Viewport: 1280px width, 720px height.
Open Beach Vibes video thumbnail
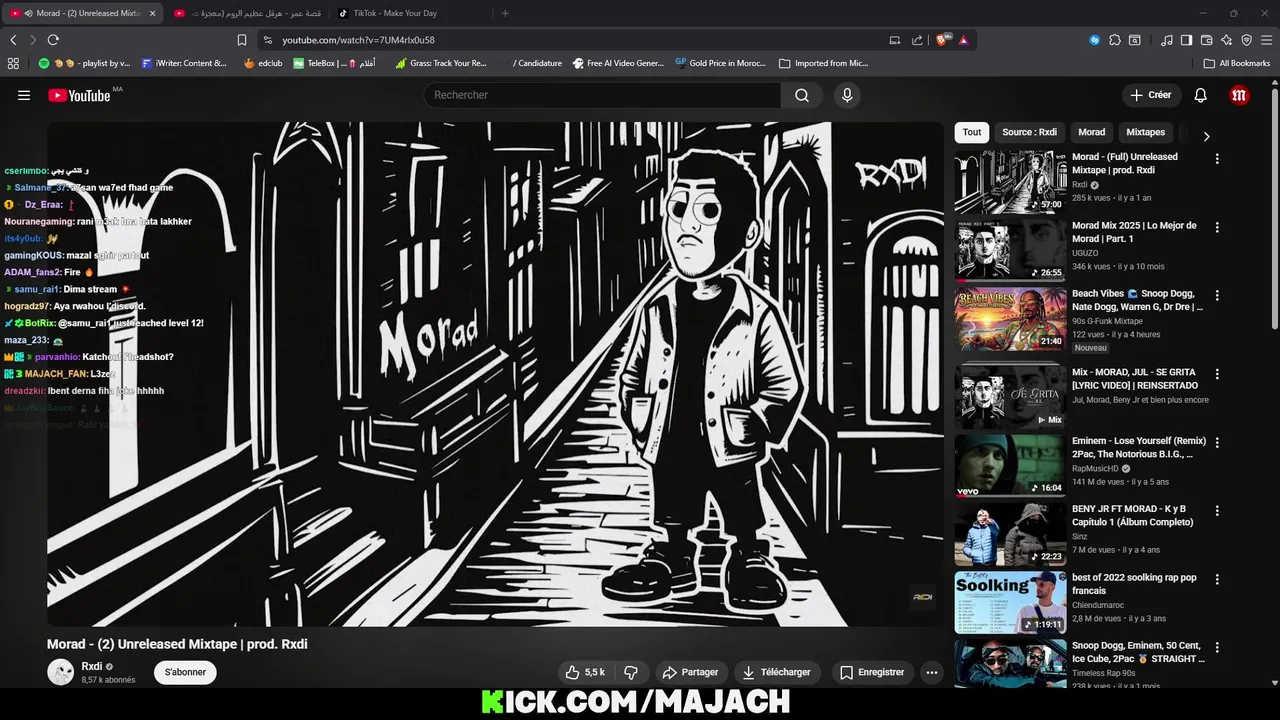(1010, 319)
